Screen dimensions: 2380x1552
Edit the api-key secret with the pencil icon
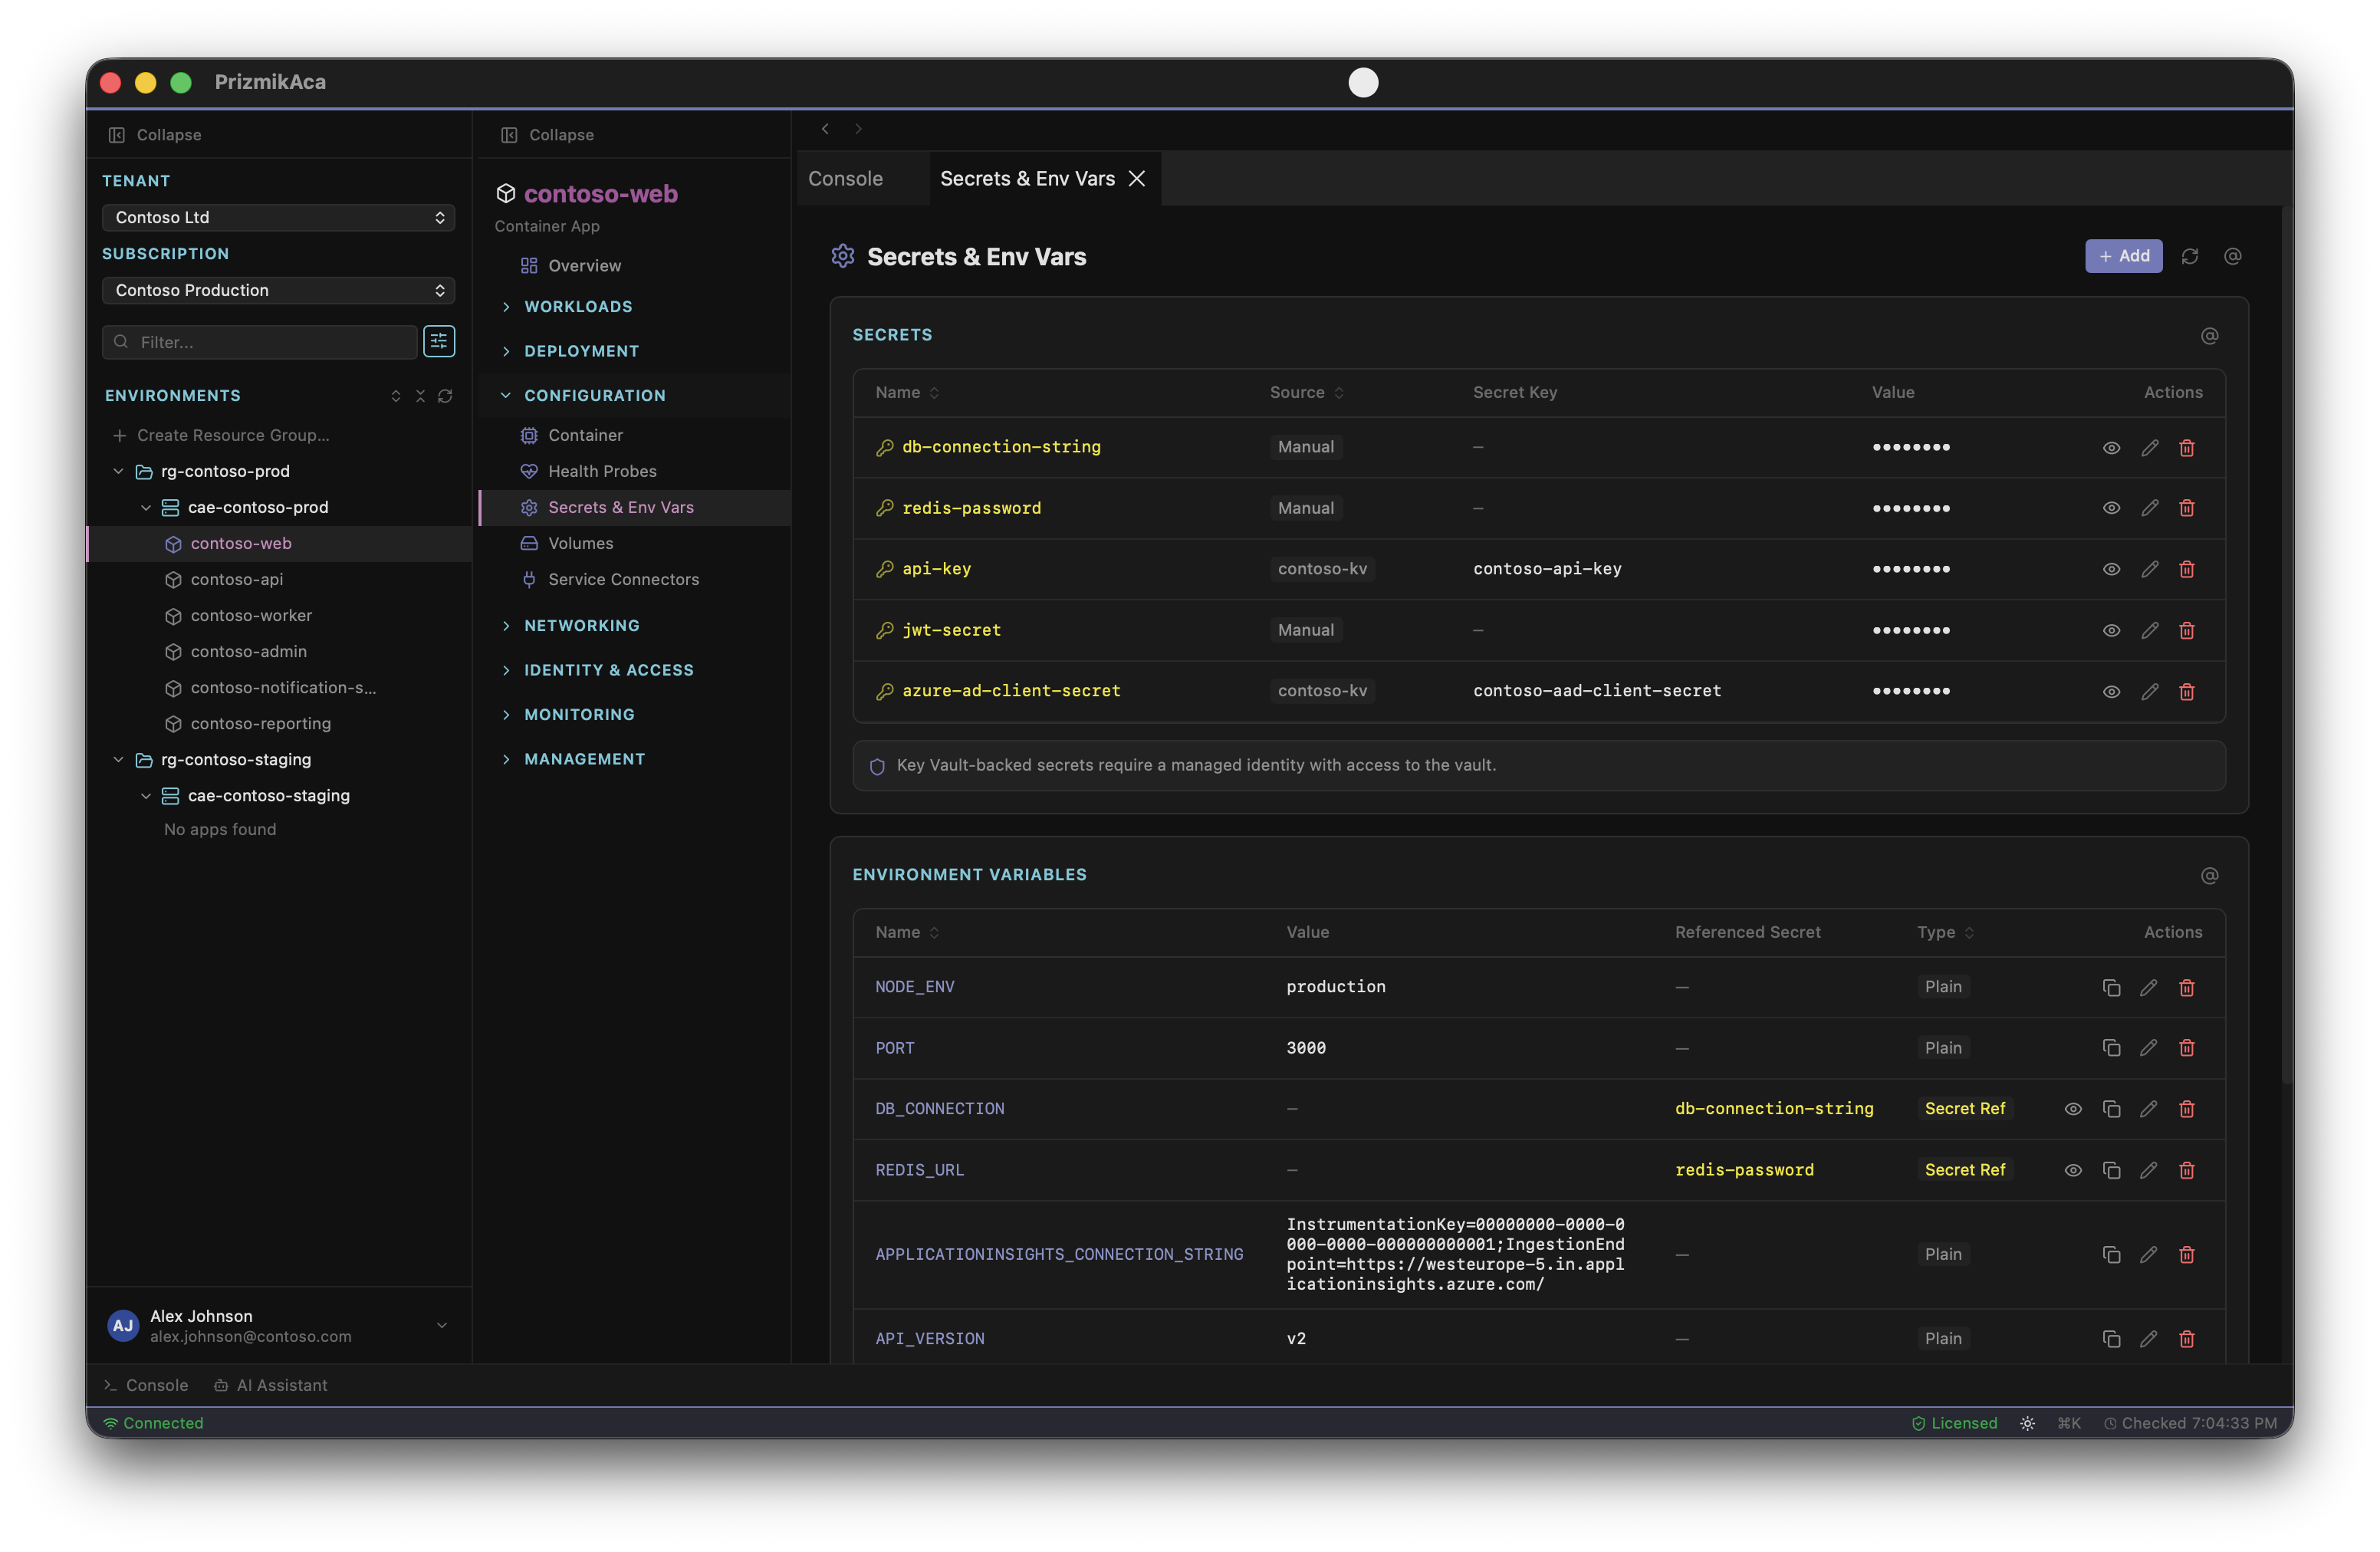(2150, 569)
